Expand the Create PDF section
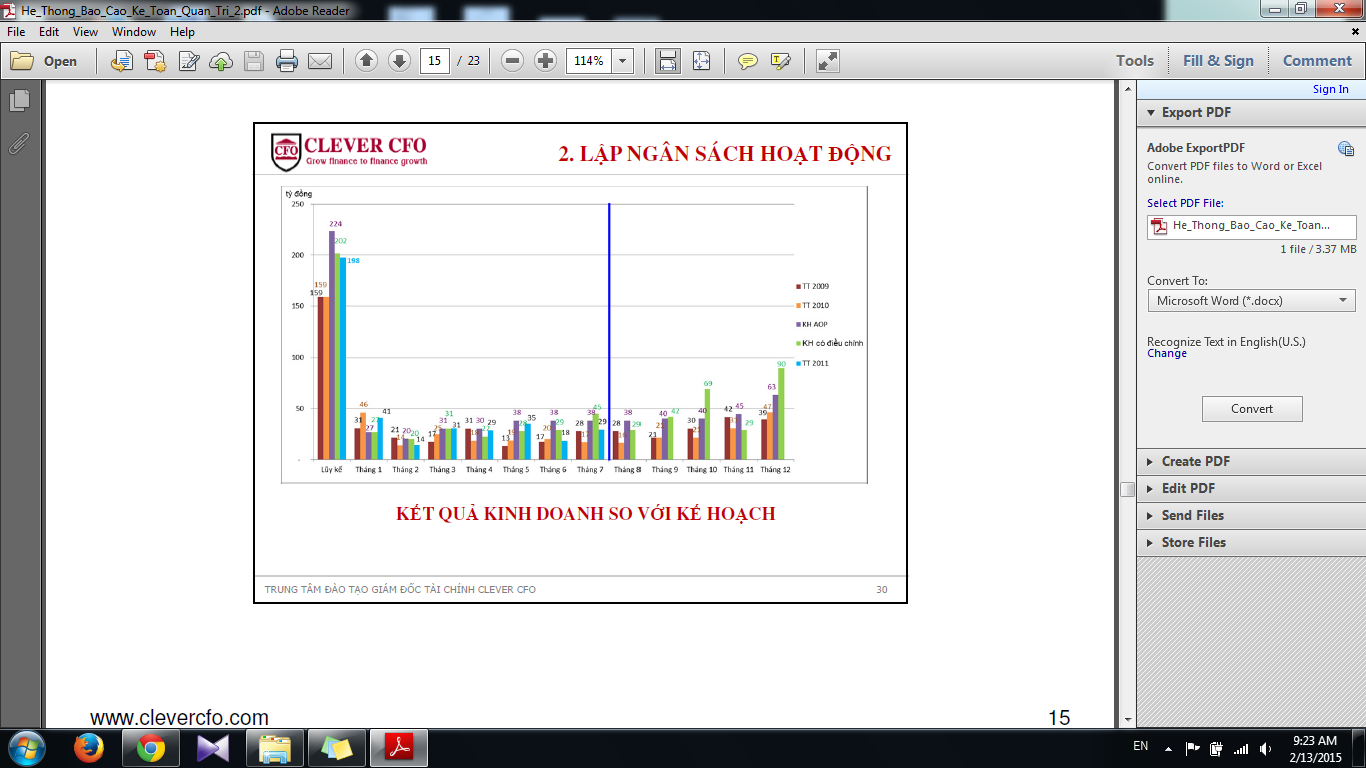 pos(1195,461)
